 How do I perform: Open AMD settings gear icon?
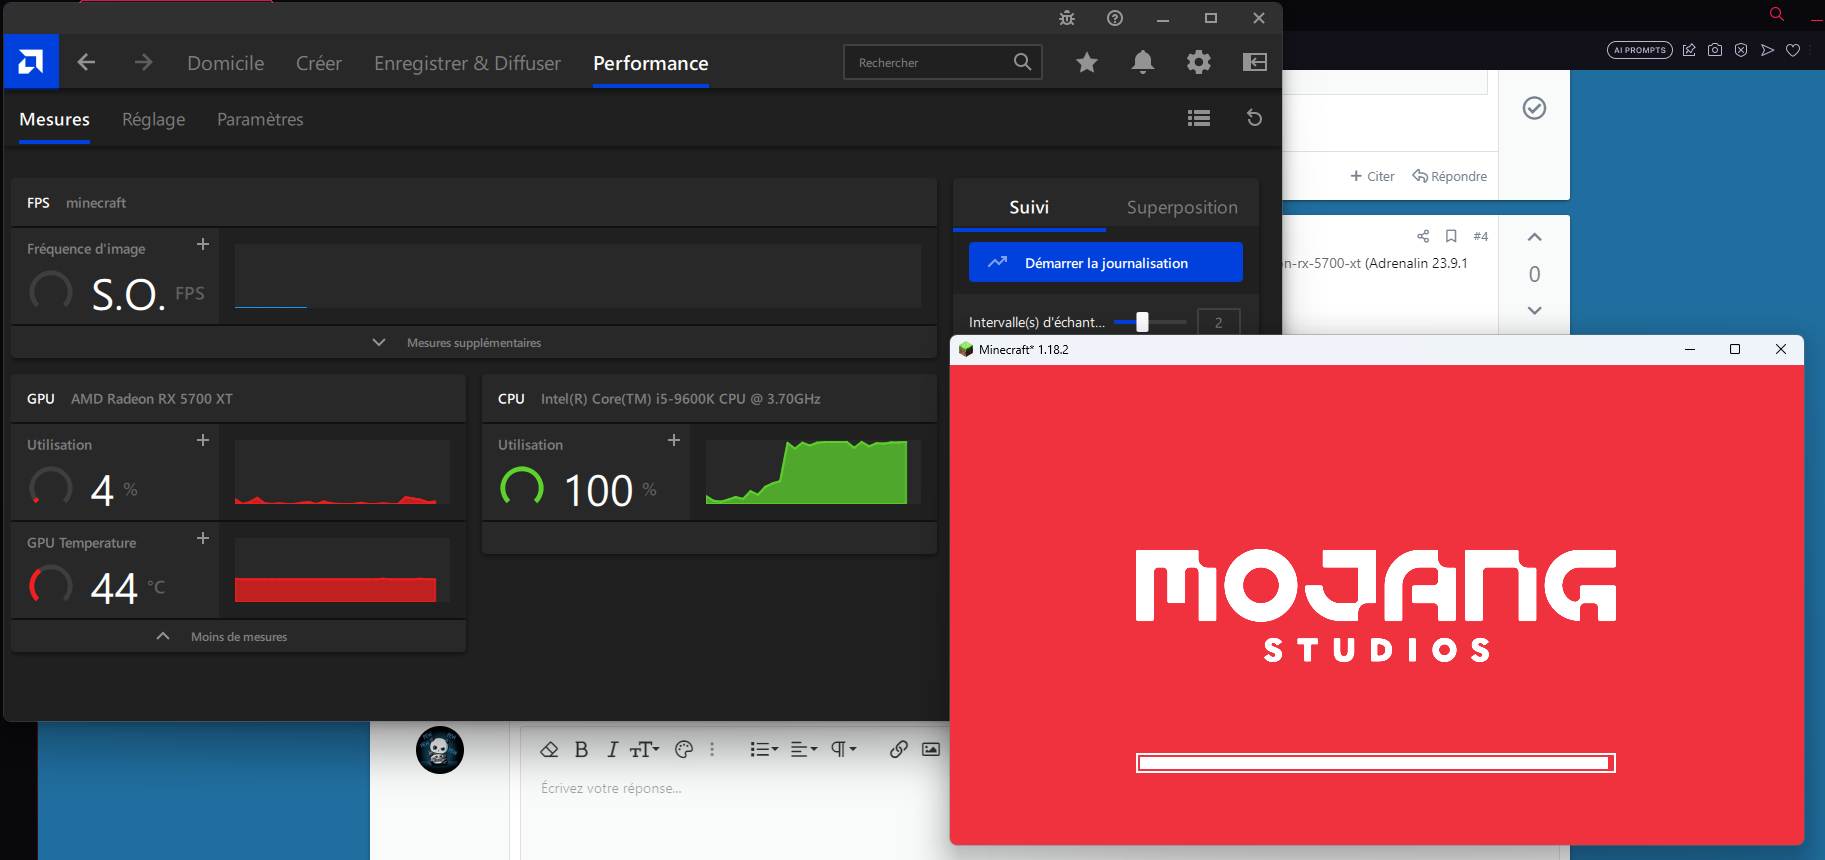point(1199,62)
